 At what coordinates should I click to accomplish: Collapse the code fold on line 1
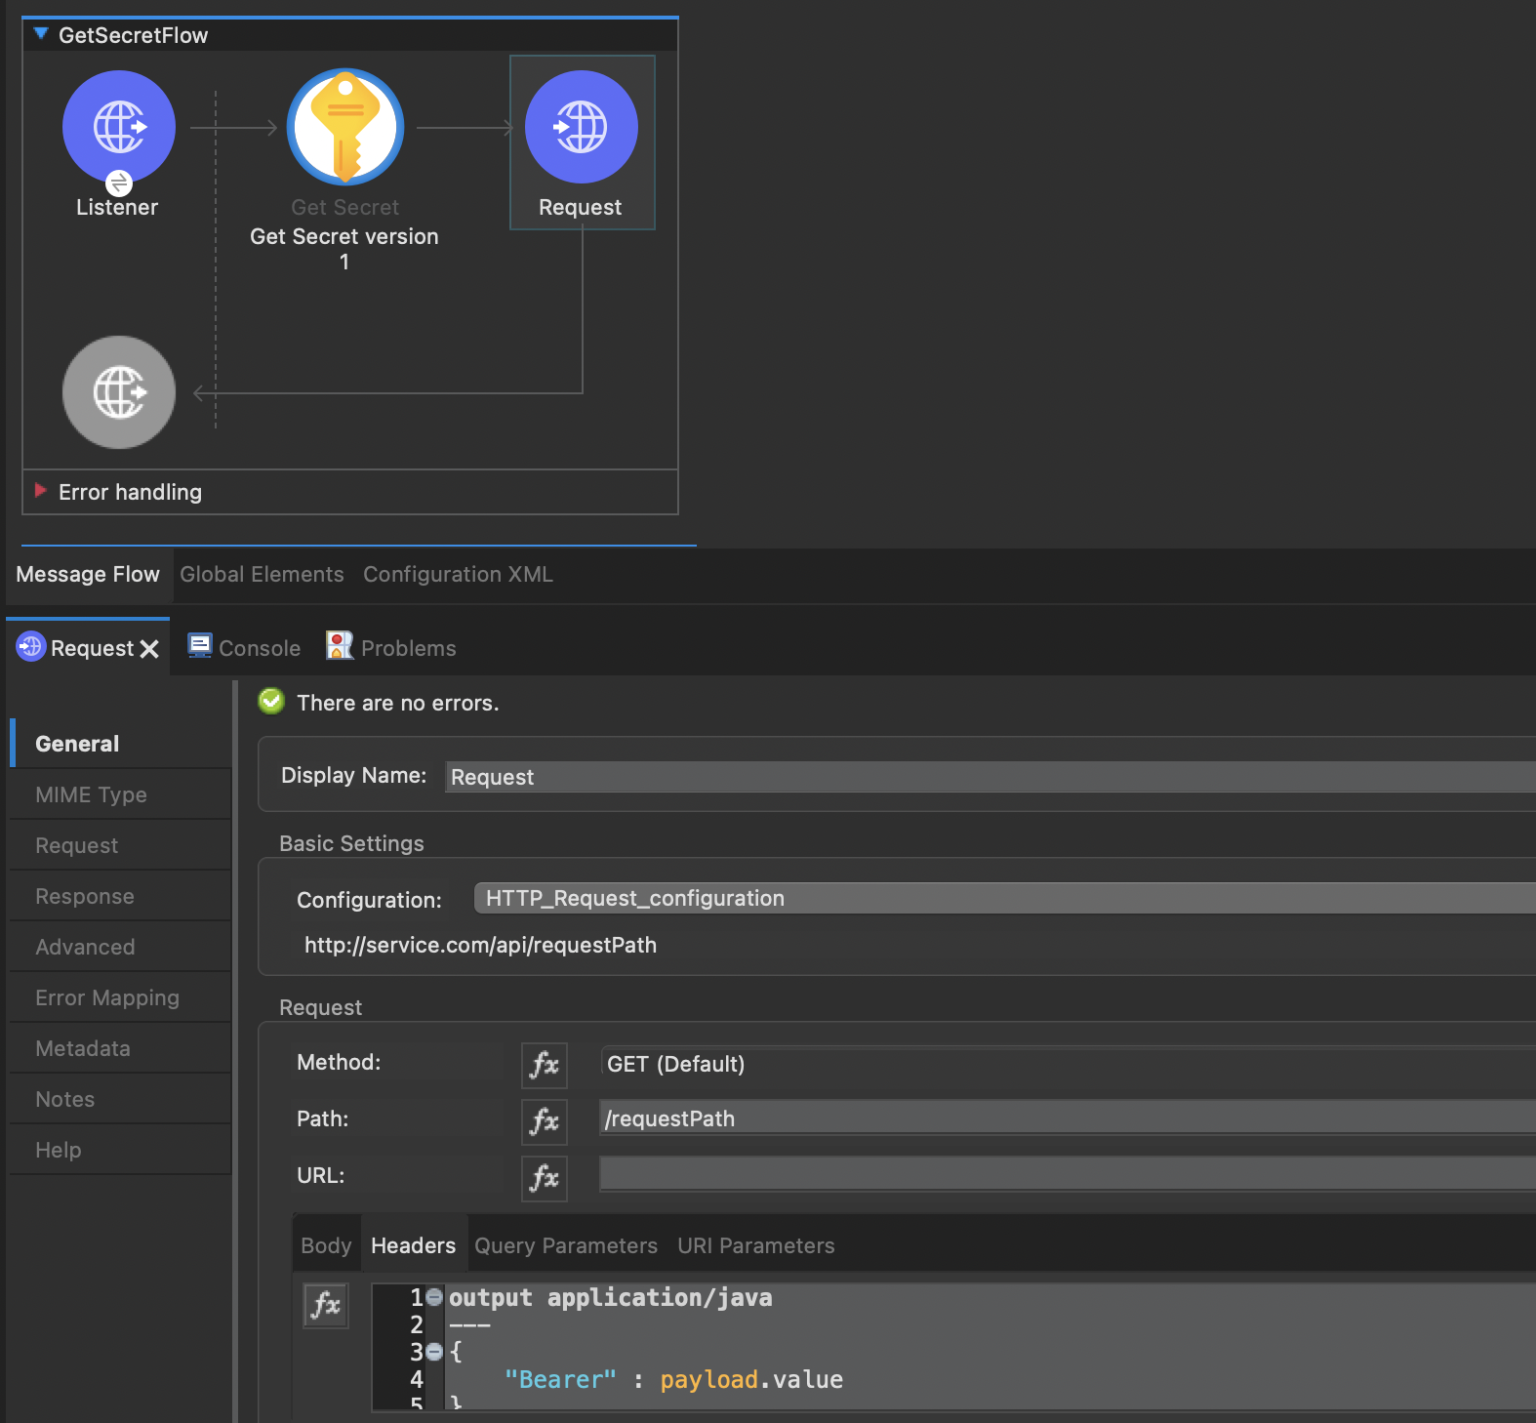click(434, 1296)
